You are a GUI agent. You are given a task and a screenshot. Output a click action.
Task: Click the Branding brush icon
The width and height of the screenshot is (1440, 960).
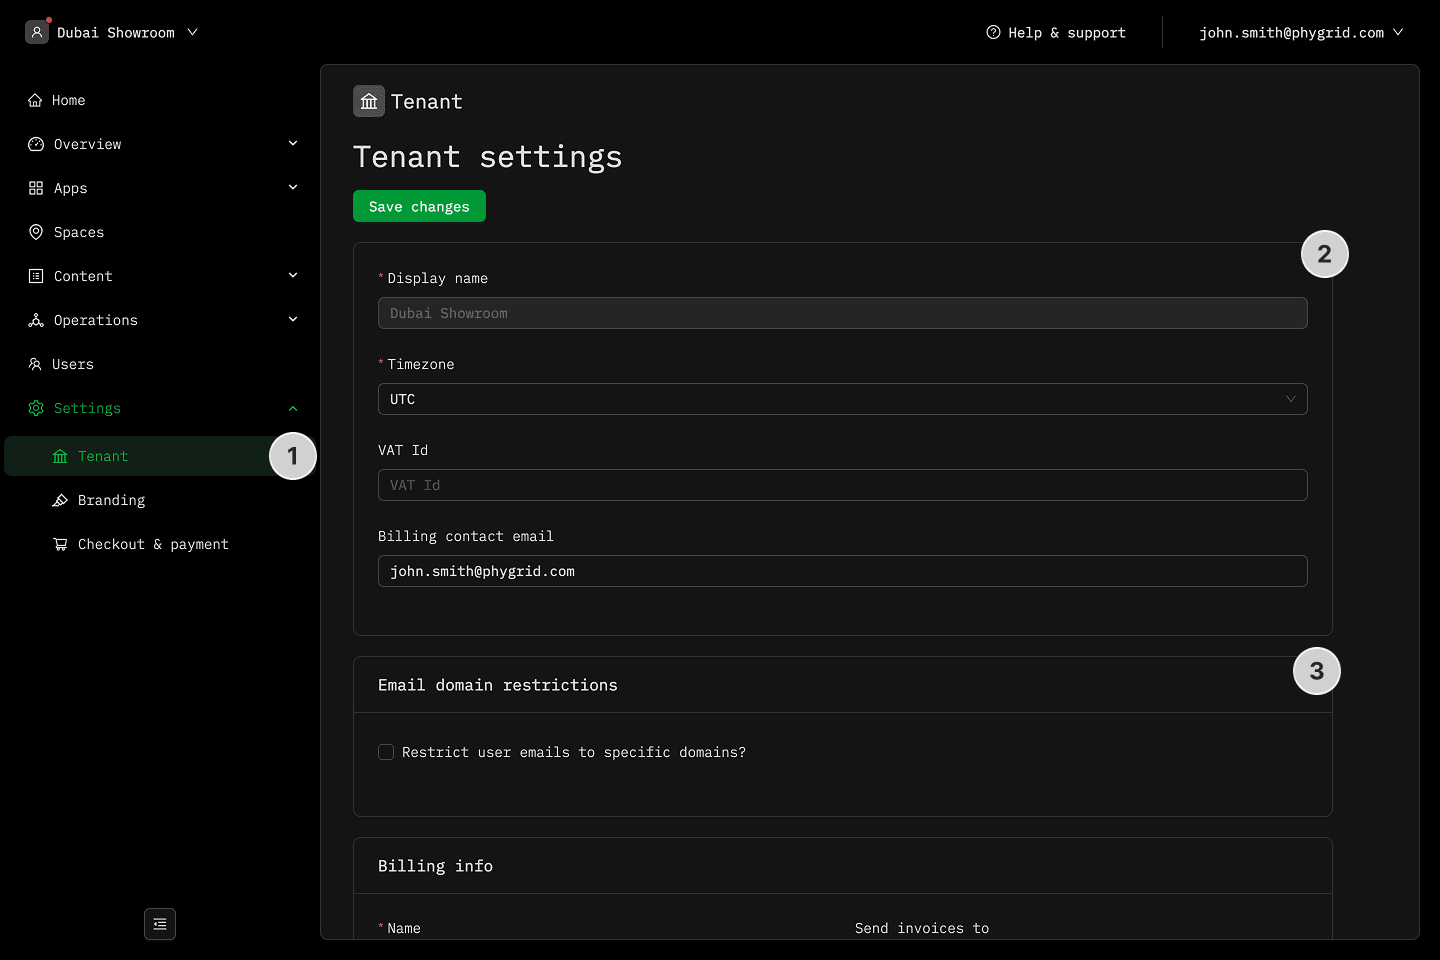tap(60, 500)
